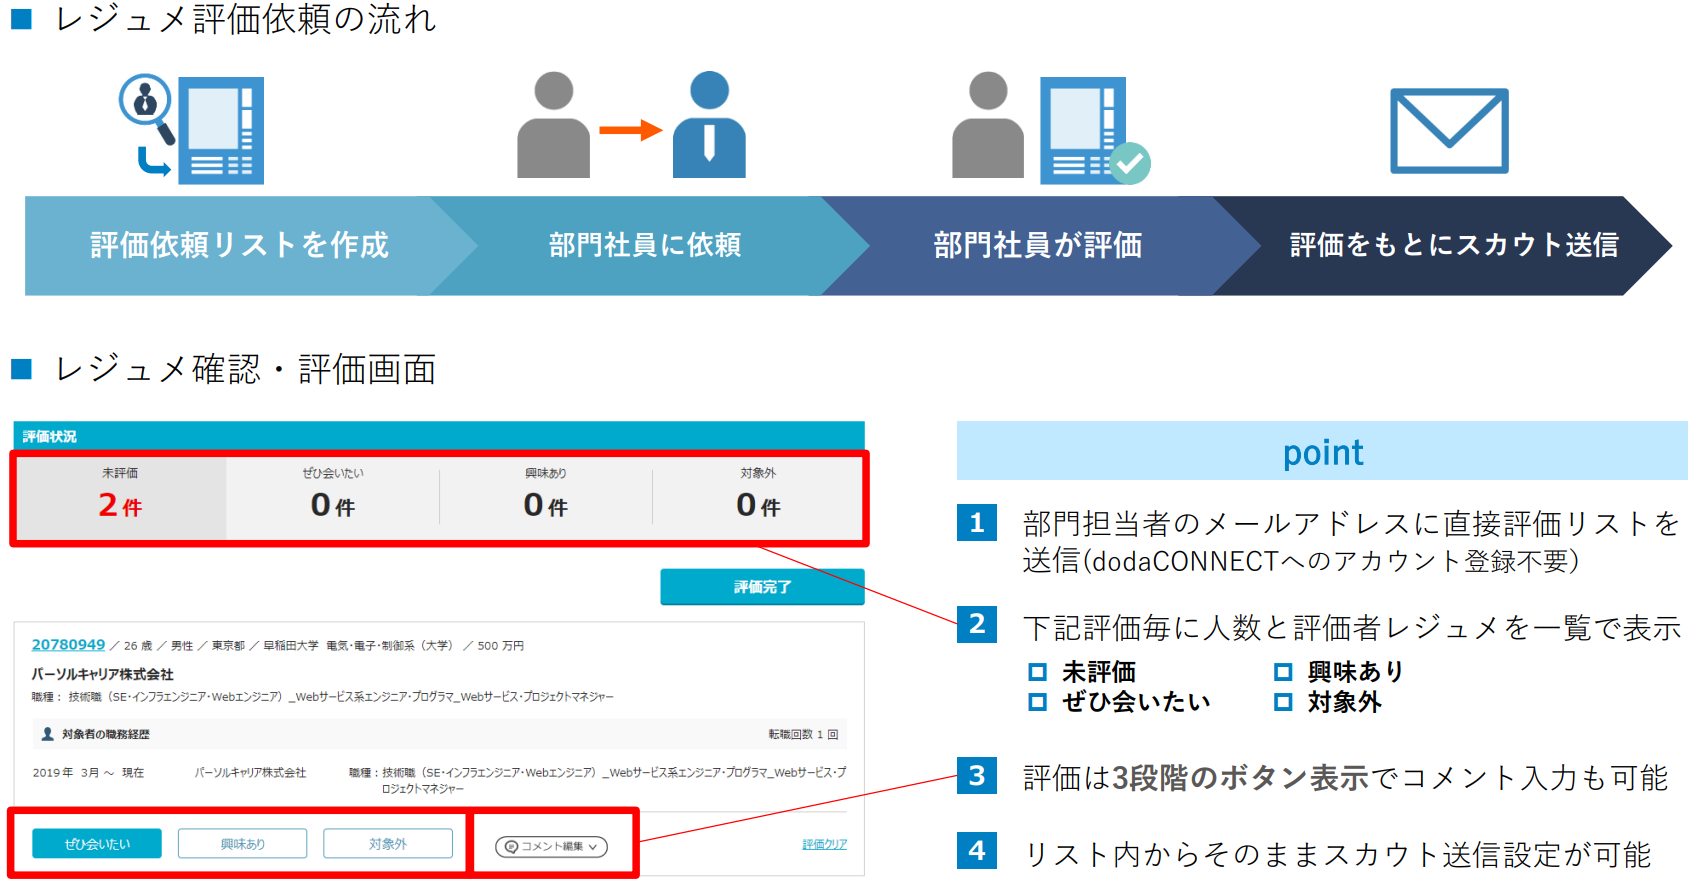Screen dimensions: 1696x894
Task: Check the 未評価 square box in point list
Action: click(x=1038, y=672)
